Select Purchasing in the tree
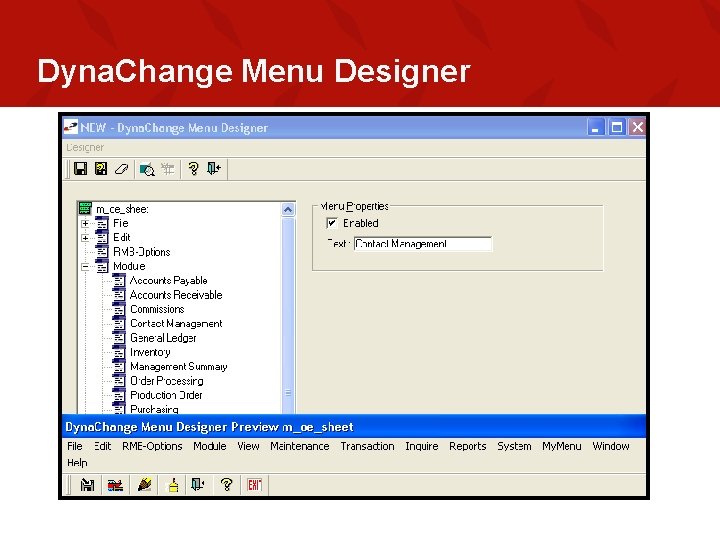 click(154, 409)
